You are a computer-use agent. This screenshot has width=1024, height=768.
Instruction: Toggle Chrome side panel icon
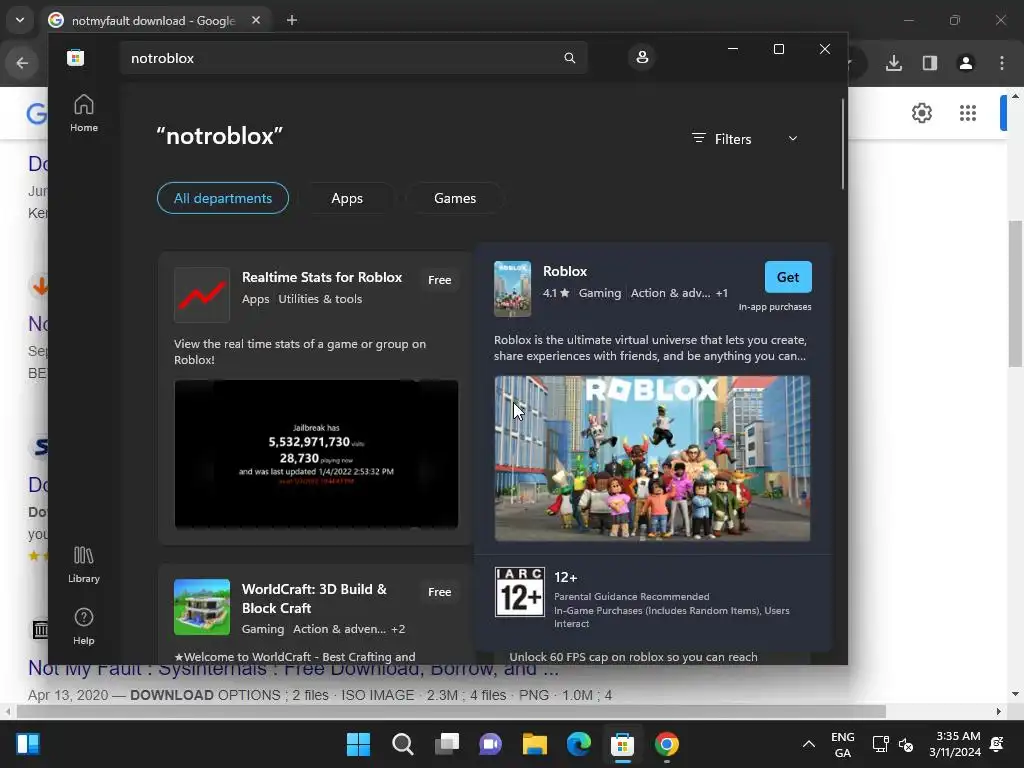click(x=930, y=63)
